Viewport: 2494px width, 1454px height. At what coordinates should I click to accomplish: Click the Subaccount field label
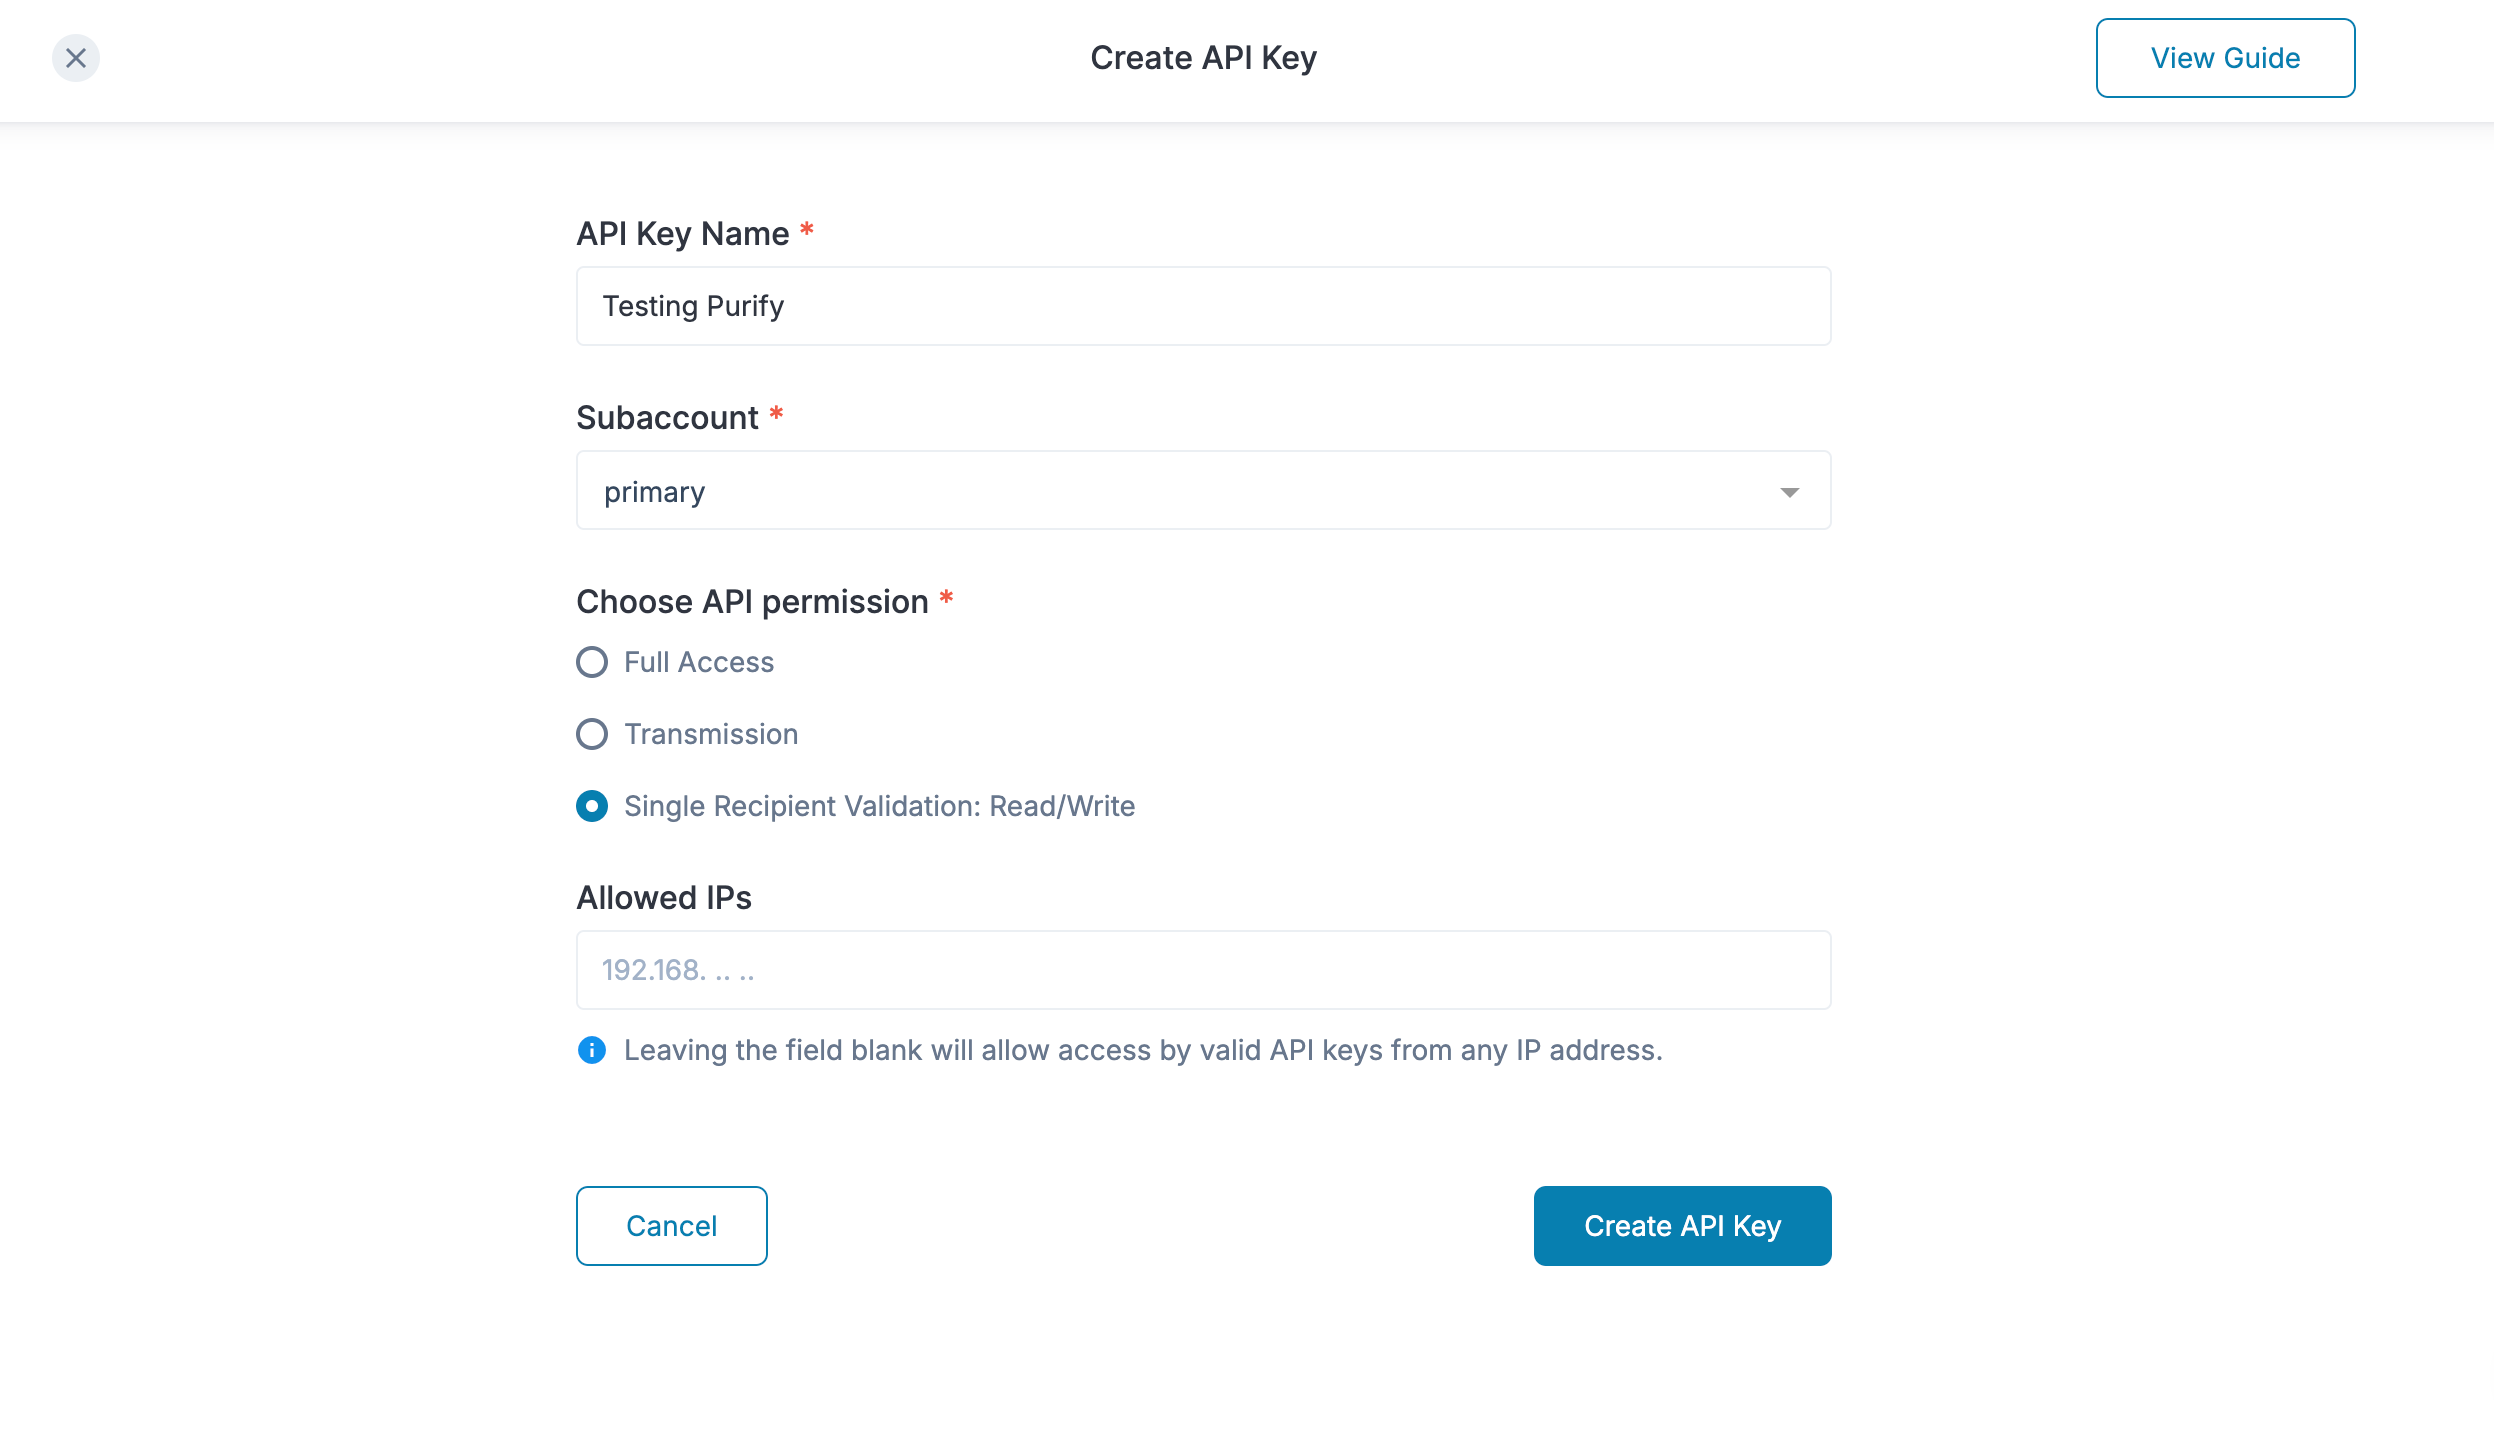click(667, 418)
